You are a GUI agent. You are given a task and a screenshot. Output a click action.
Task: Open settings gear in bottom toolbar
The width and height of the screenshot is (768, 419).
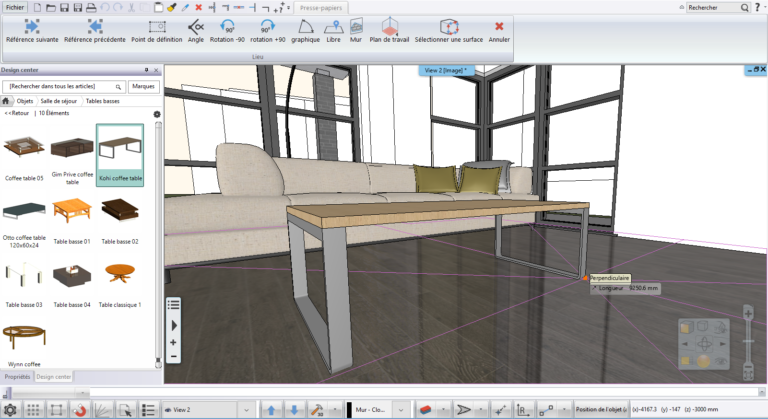click(10, 410)
